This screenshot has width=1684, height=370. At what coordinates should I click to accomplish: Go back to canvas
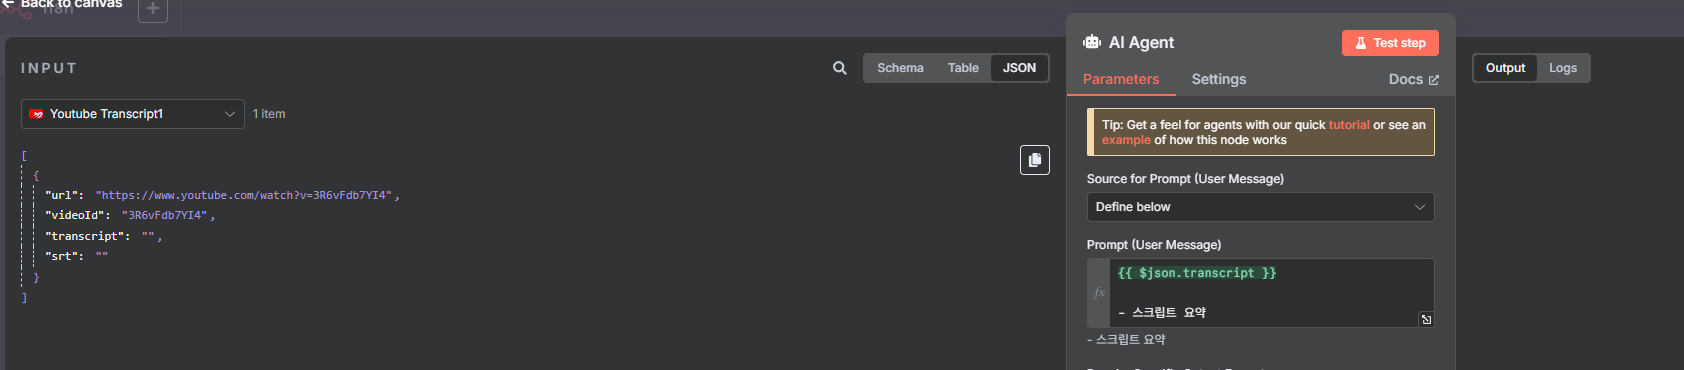click(62, 5)
